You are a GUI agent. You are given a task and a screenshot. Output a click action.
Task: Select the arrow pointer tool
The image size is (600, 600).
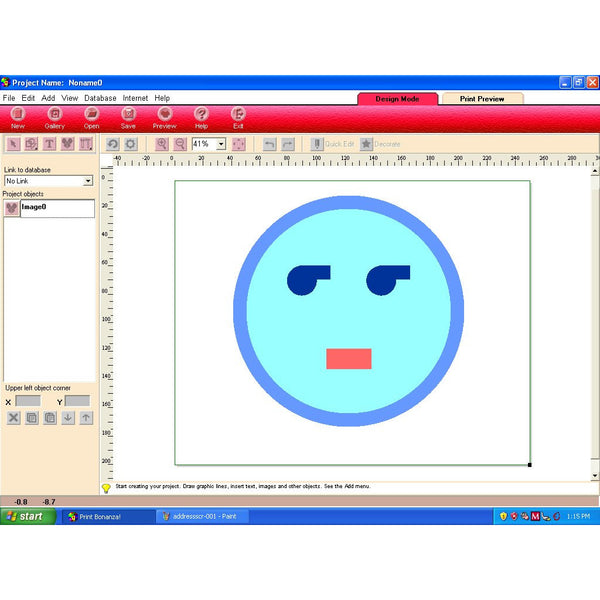(x=13, y=144)
